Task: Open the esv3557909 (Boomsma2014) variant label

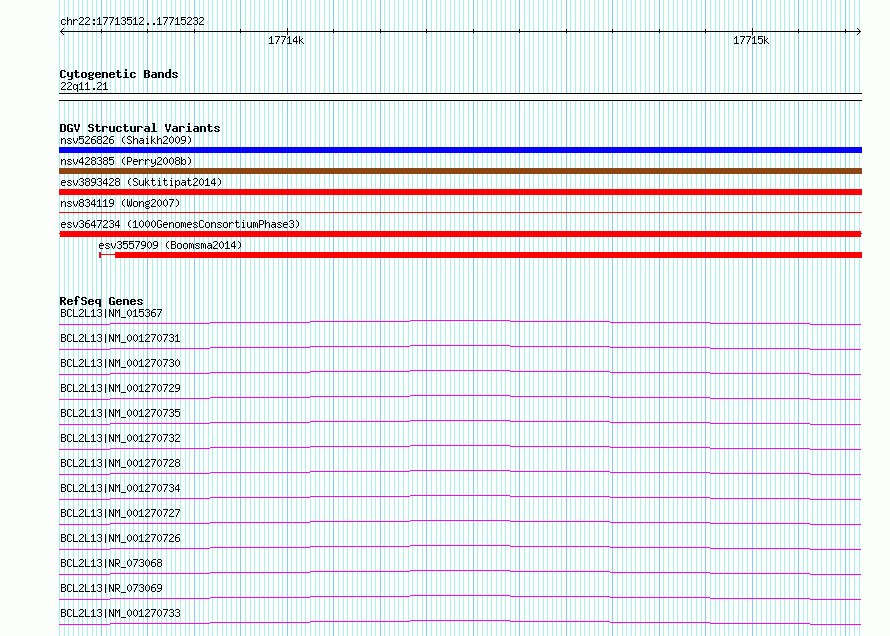Action: tap(170, 245)
